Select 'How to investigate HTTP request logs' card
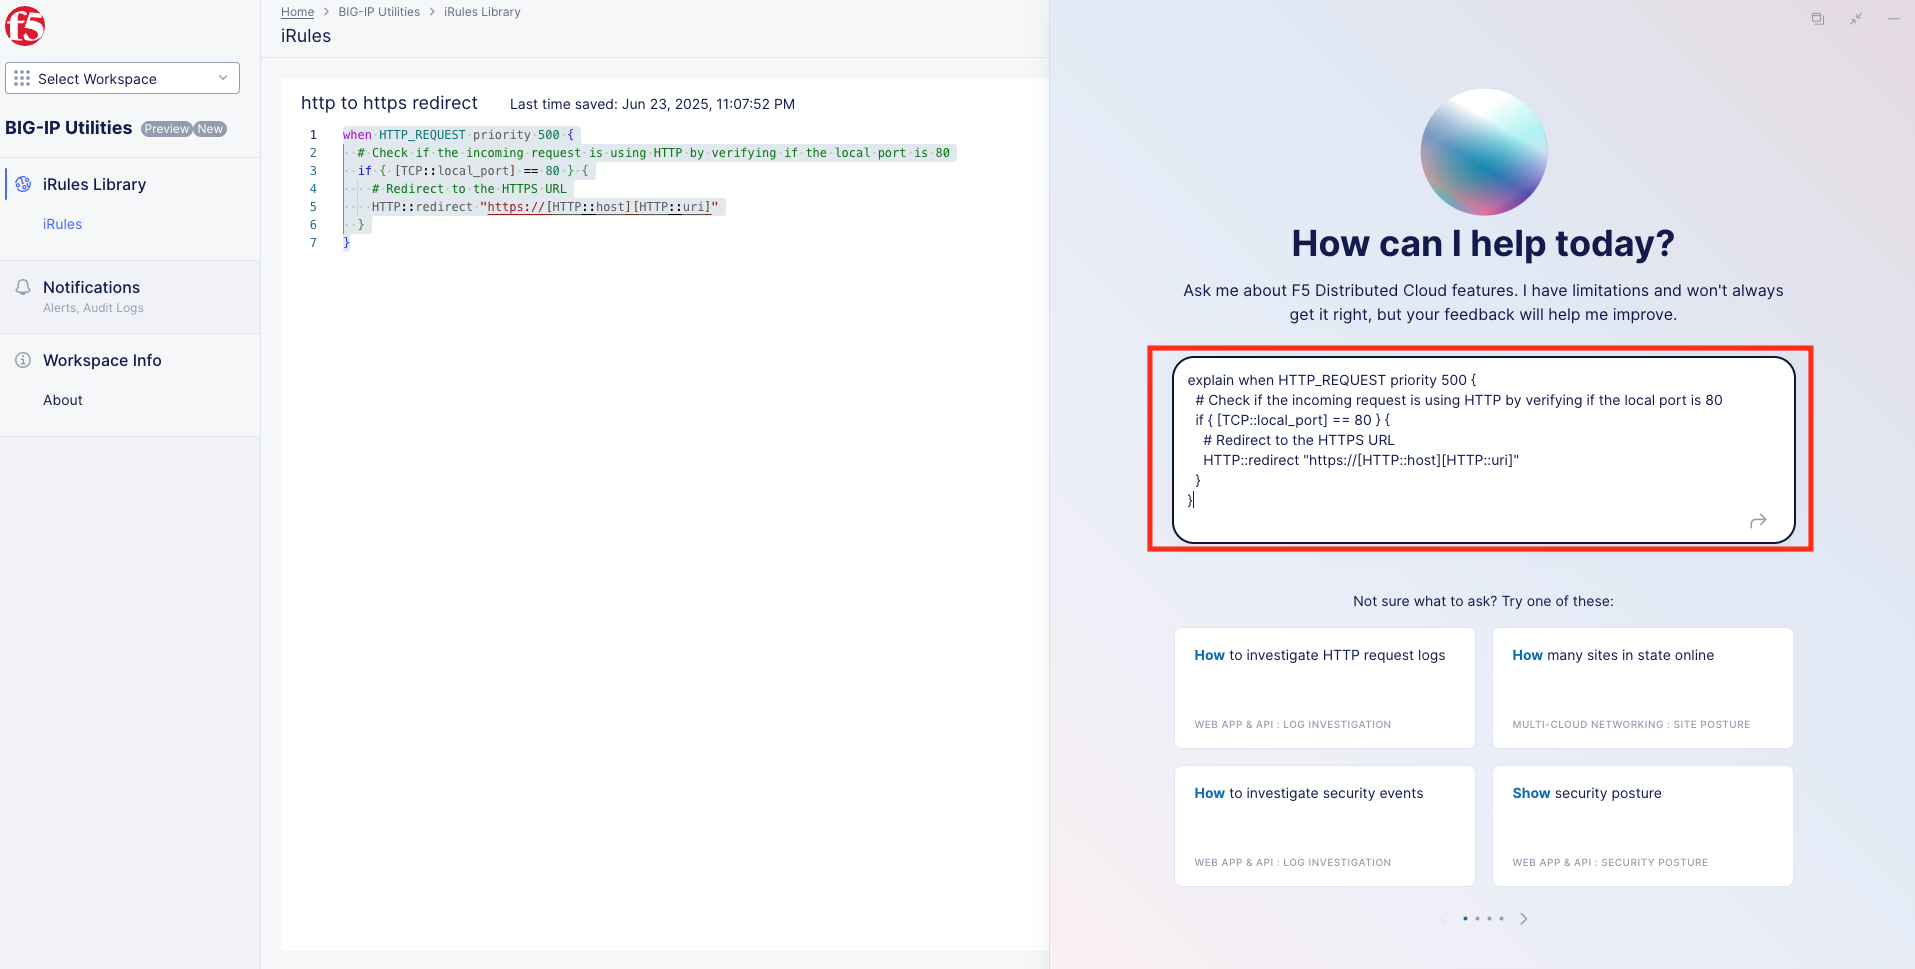Screen dimensions: 1915x969 (1324, 688)
